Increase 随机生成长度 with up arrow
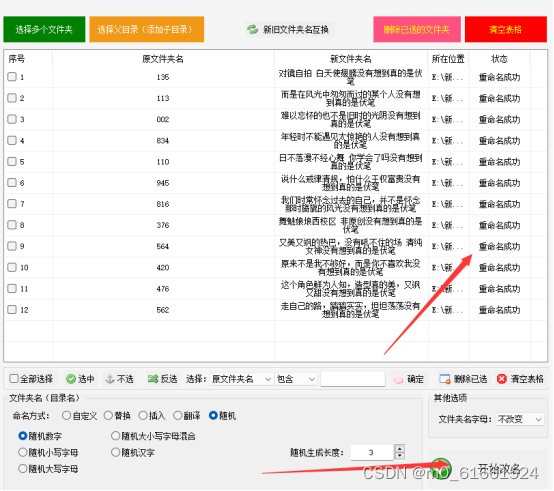The width and height of the screenshot is (554, 491). tap(400, 449)
